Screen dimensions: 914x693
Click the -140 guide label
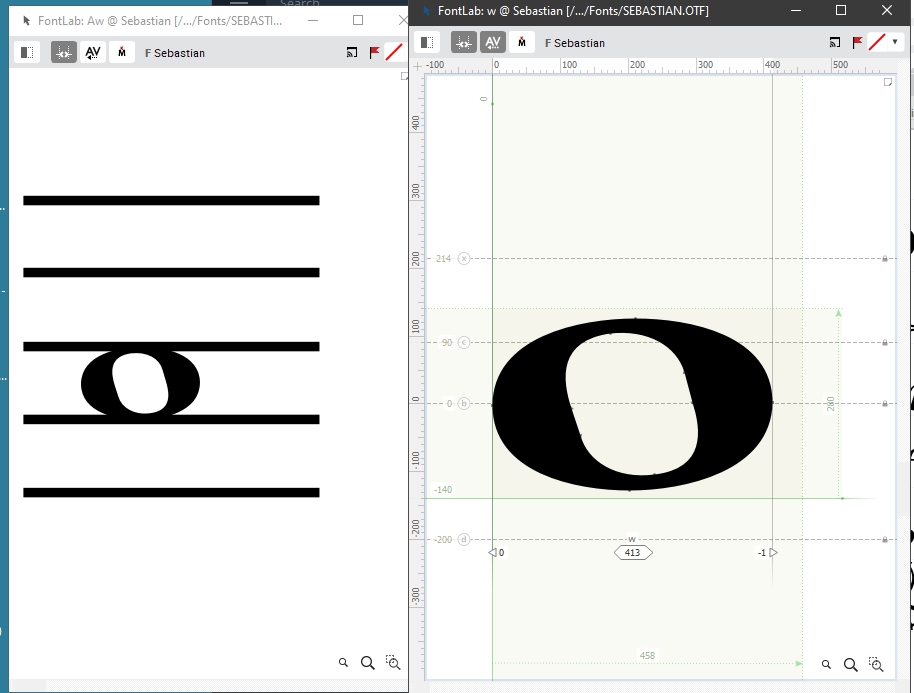[x=443, y=490]
